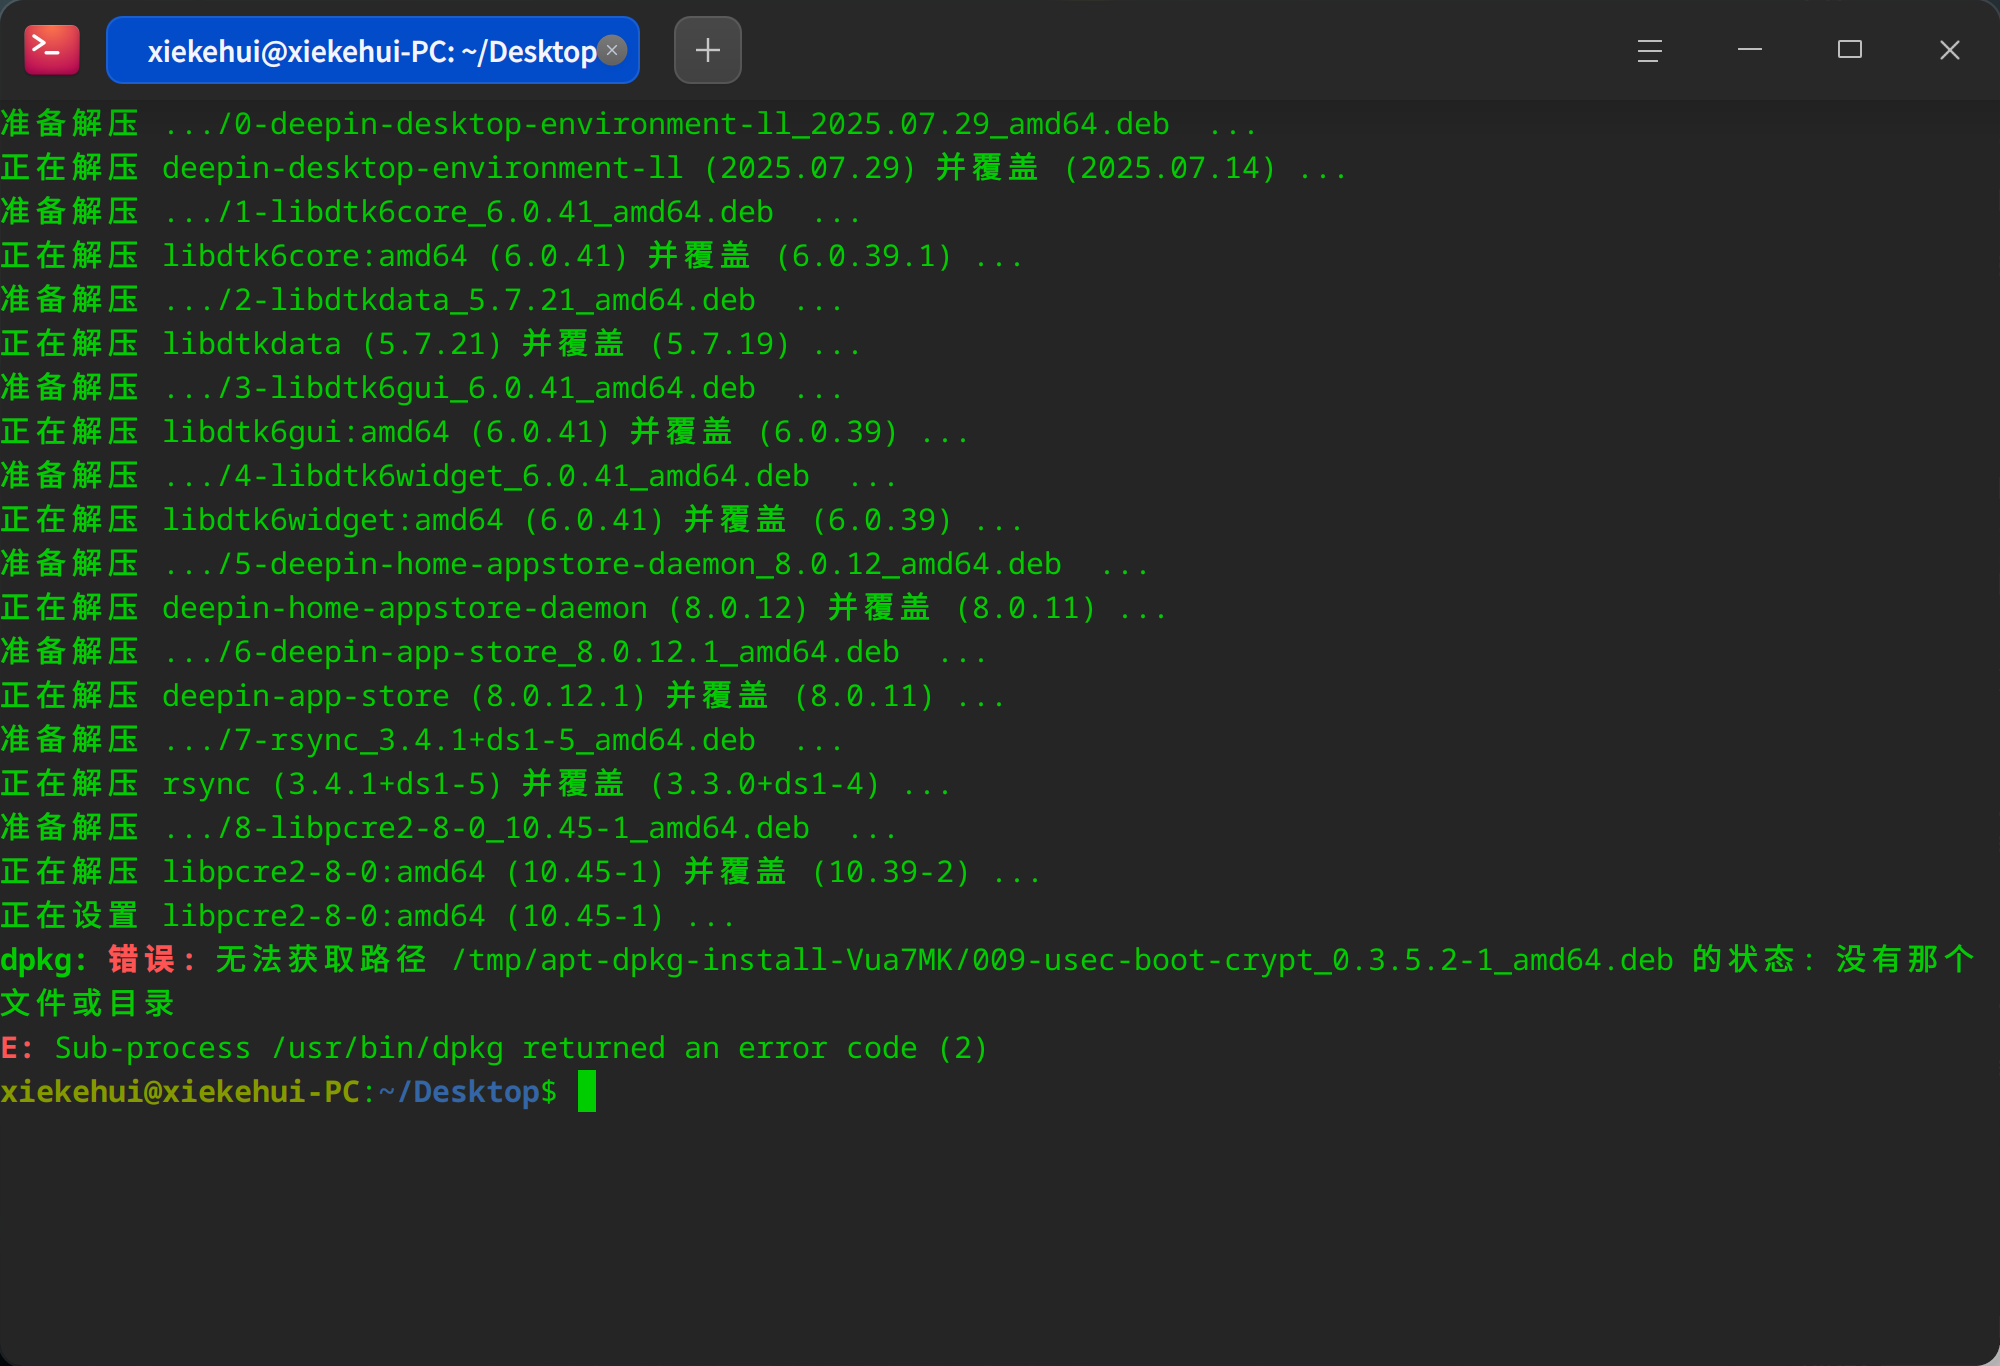Click the 'rsync (3.4.1+ds1-5)' unpacking line
Viewport: 2000px width, 1366px height.
coord(476,784)
